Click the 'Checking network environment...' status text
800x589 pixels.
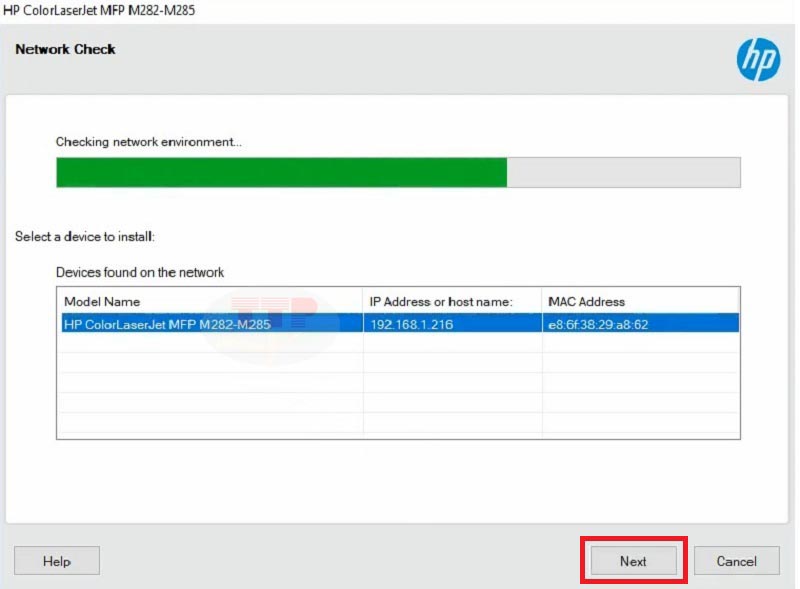(148, 141)
